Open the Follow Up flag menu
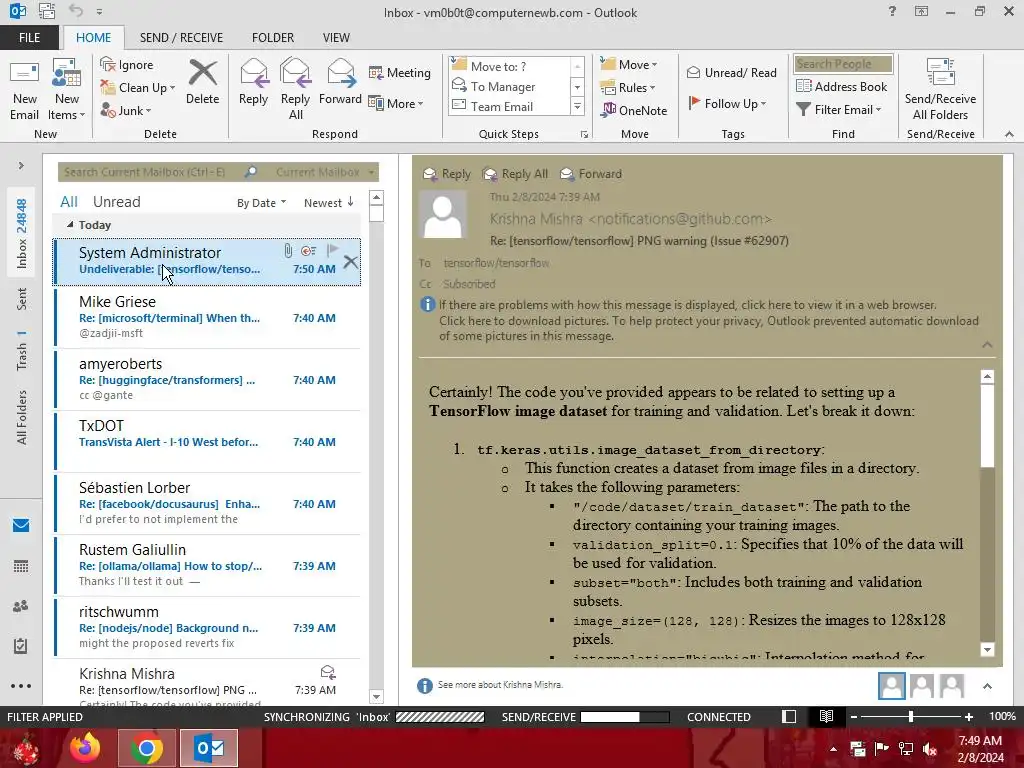Image resolution: width=1024 pixels, height=768 pixels. 728,103
